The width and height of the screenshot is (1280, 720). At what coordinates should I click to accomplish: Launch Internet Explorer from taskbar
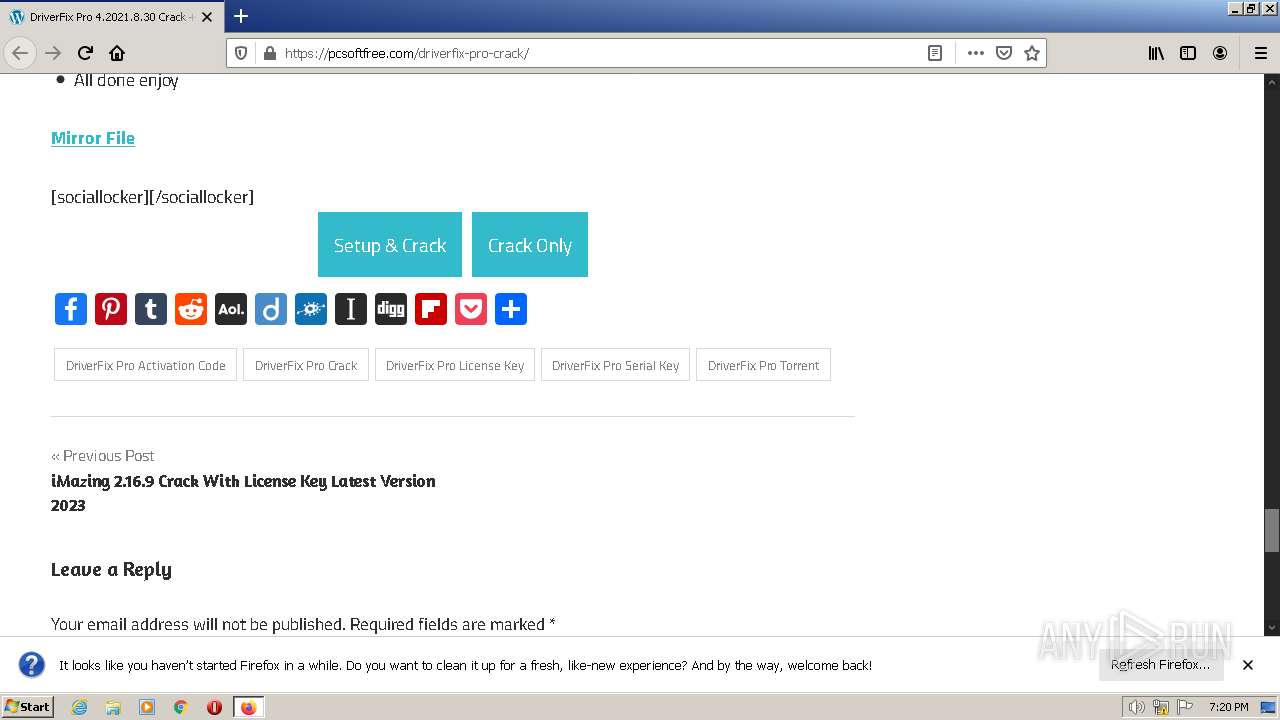click(x=79, y=707)
